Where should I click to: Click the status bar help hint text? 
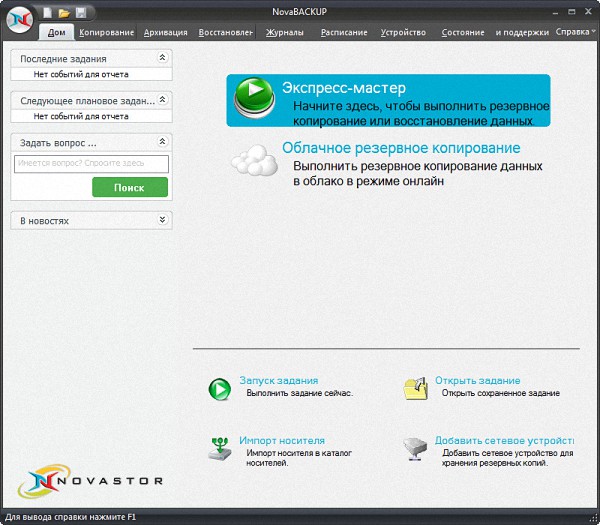click(x=70, y=517)
